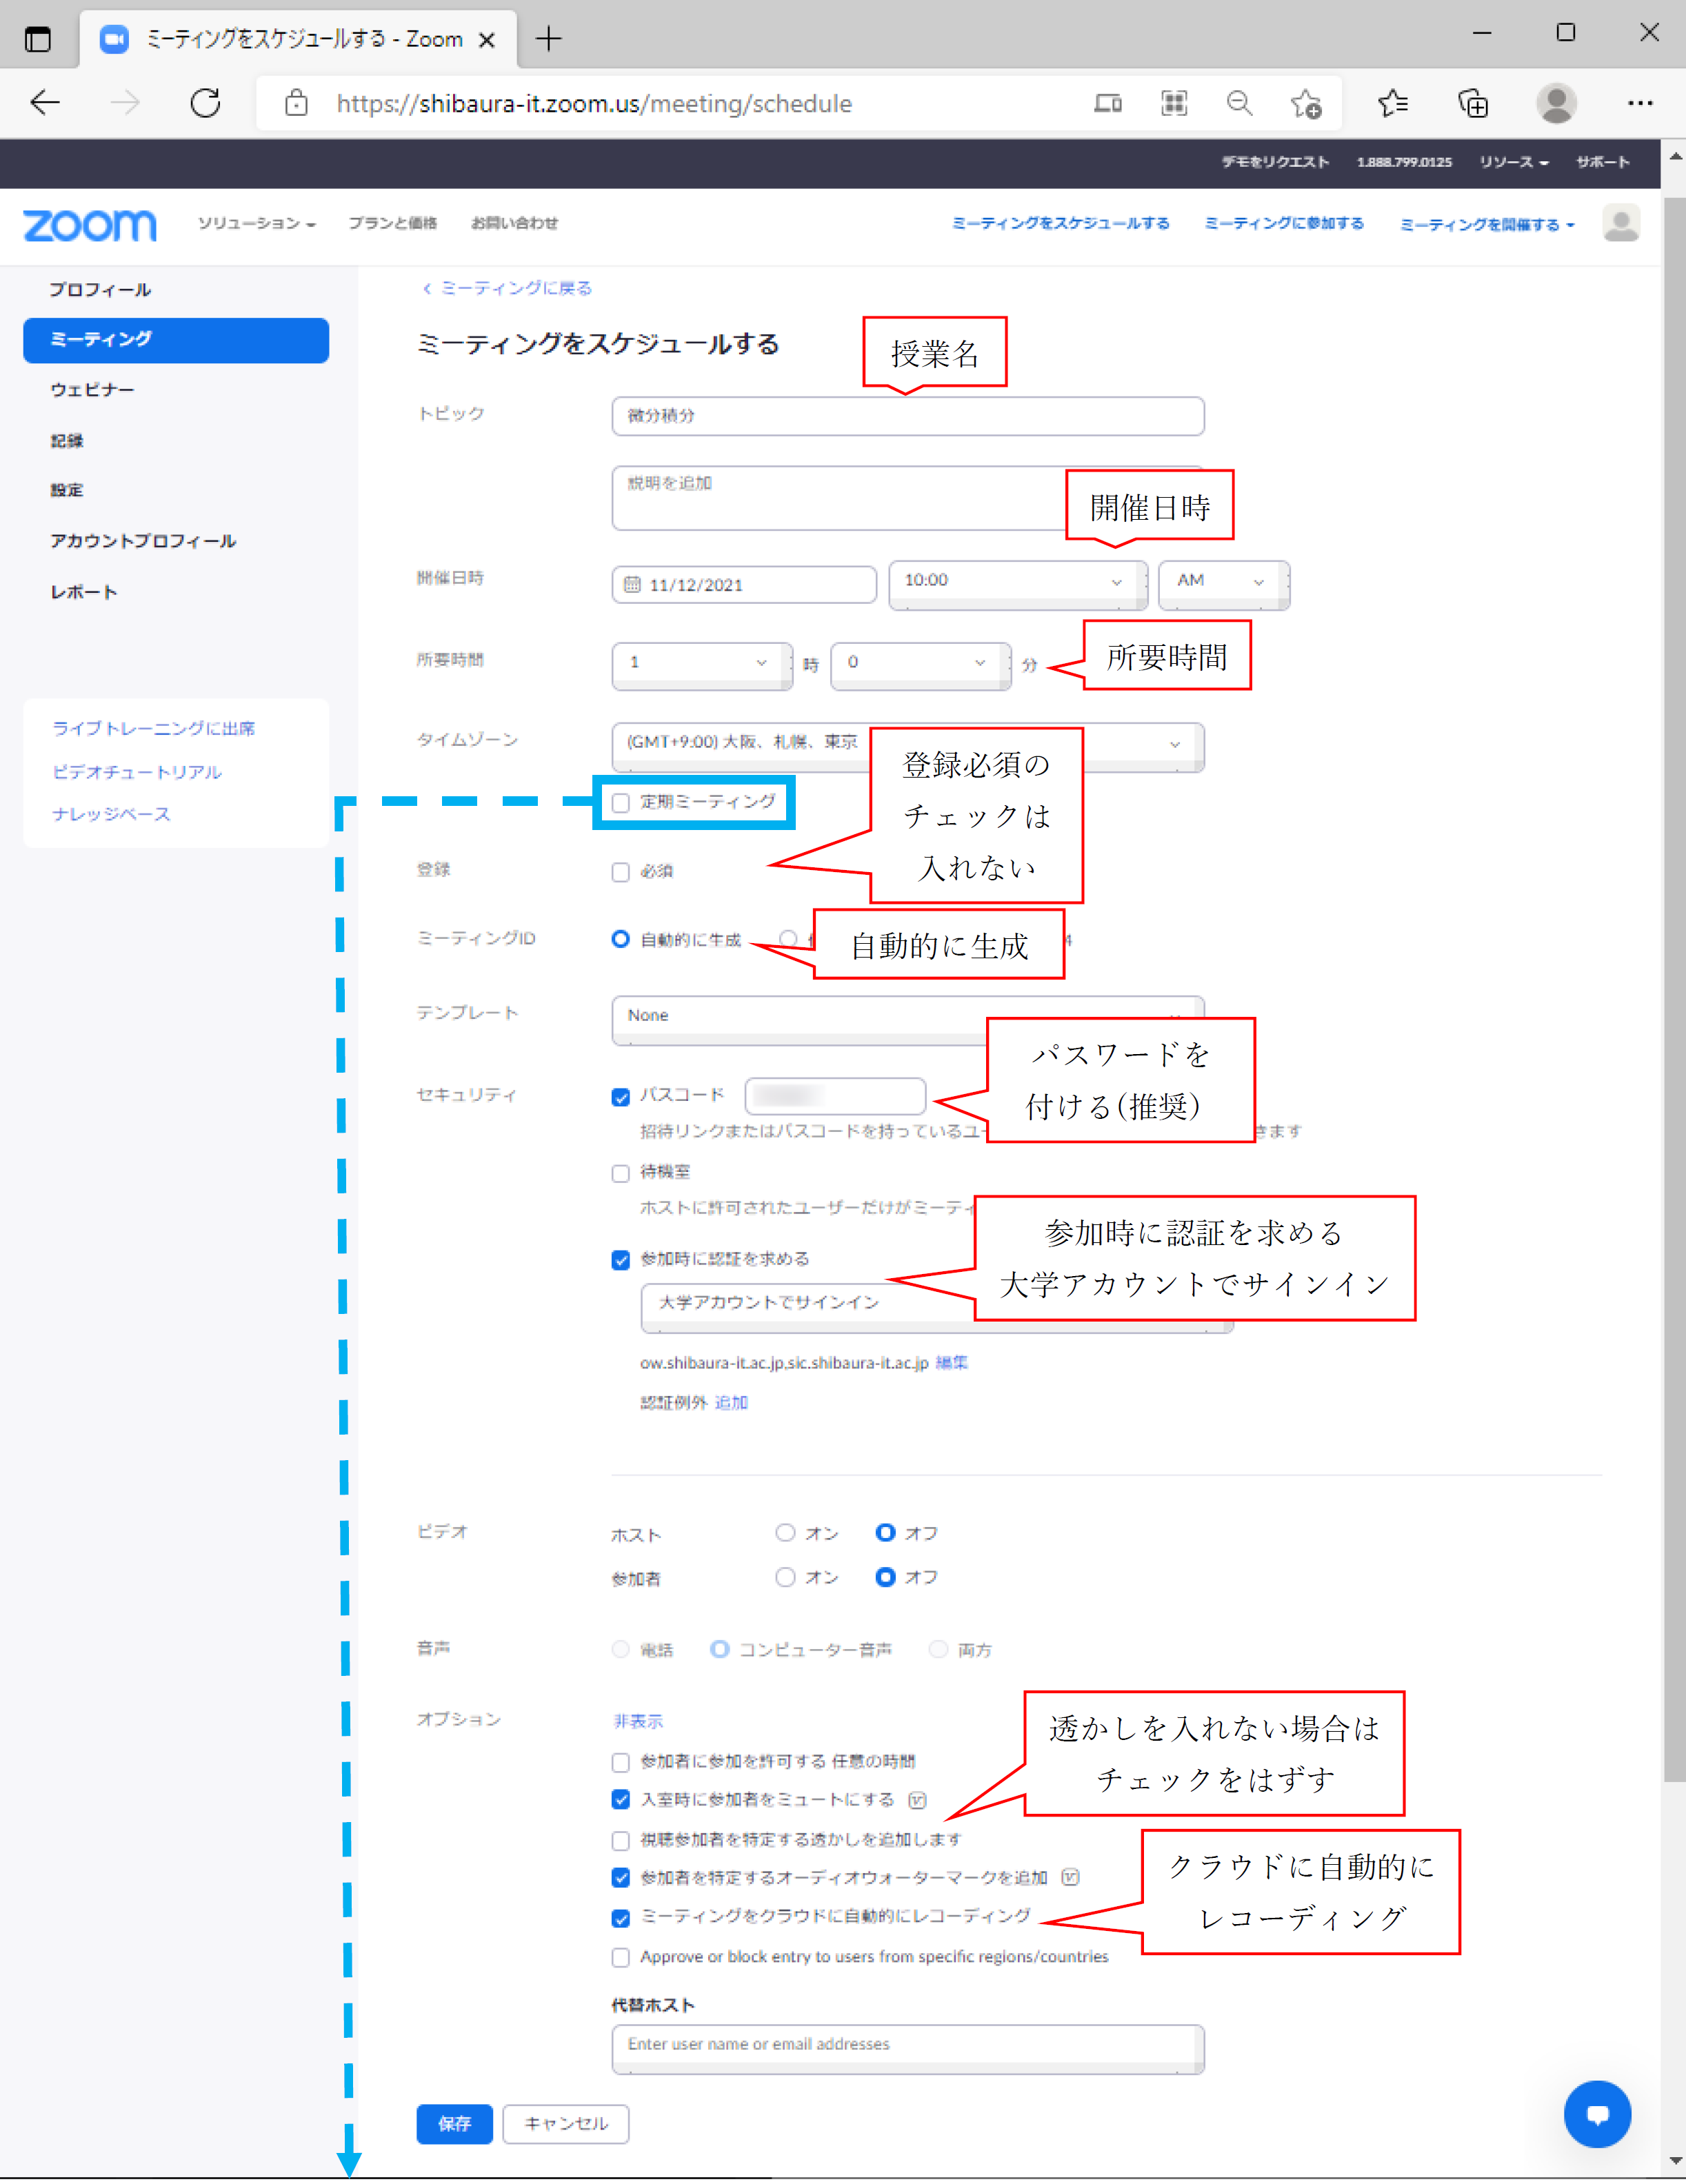
Task: Open the duration hours dropdown
Action: pos(701,665)
